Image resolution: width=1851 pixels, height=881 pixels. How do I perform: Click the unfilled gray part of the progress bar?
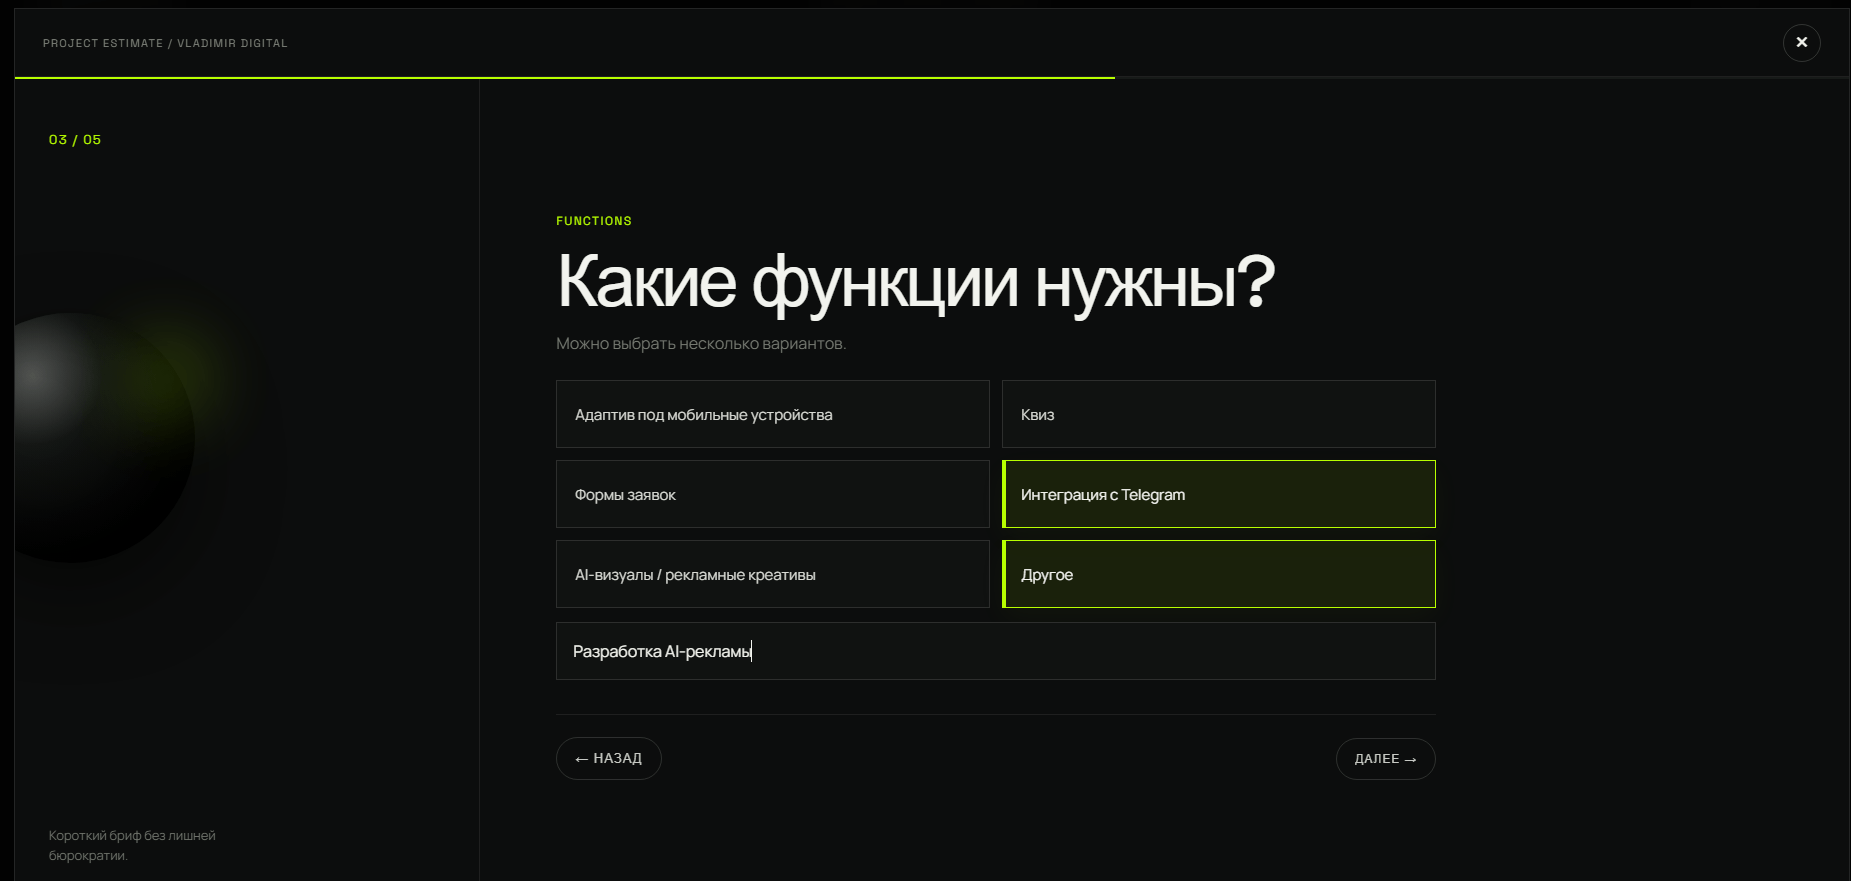point(1482,77)
